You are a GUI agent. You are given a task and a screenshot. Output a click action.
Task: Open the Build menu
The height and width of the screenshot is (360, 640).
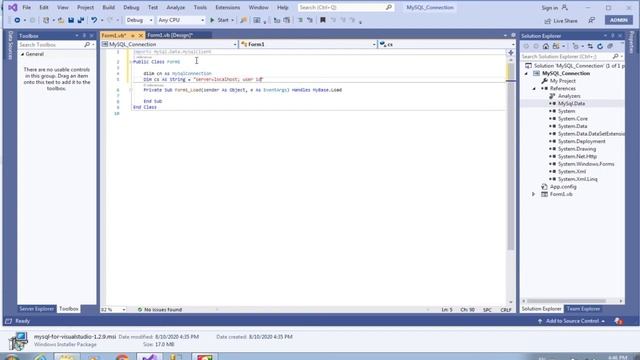tap(109, 7)
